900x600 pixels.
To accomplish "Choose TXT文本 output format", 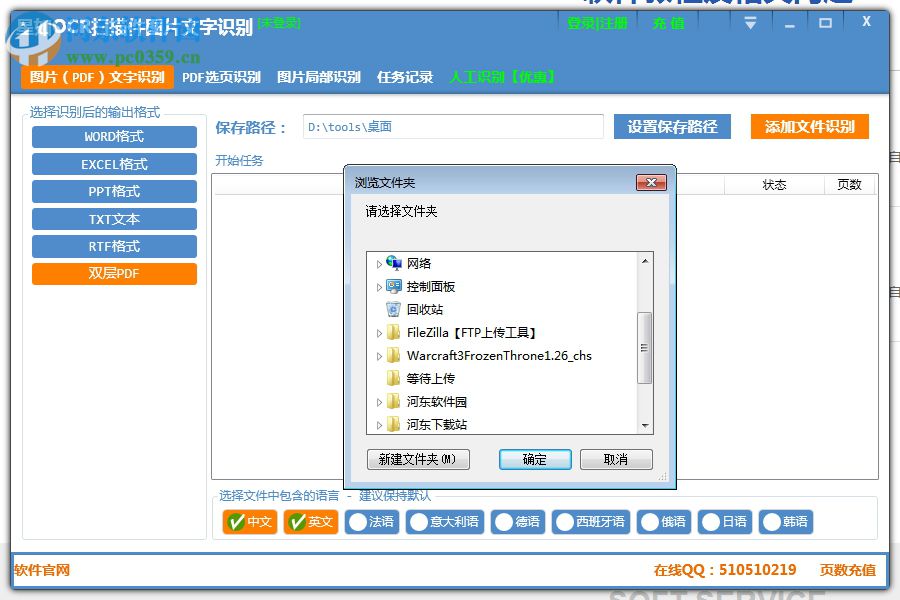I will point(114,219).
